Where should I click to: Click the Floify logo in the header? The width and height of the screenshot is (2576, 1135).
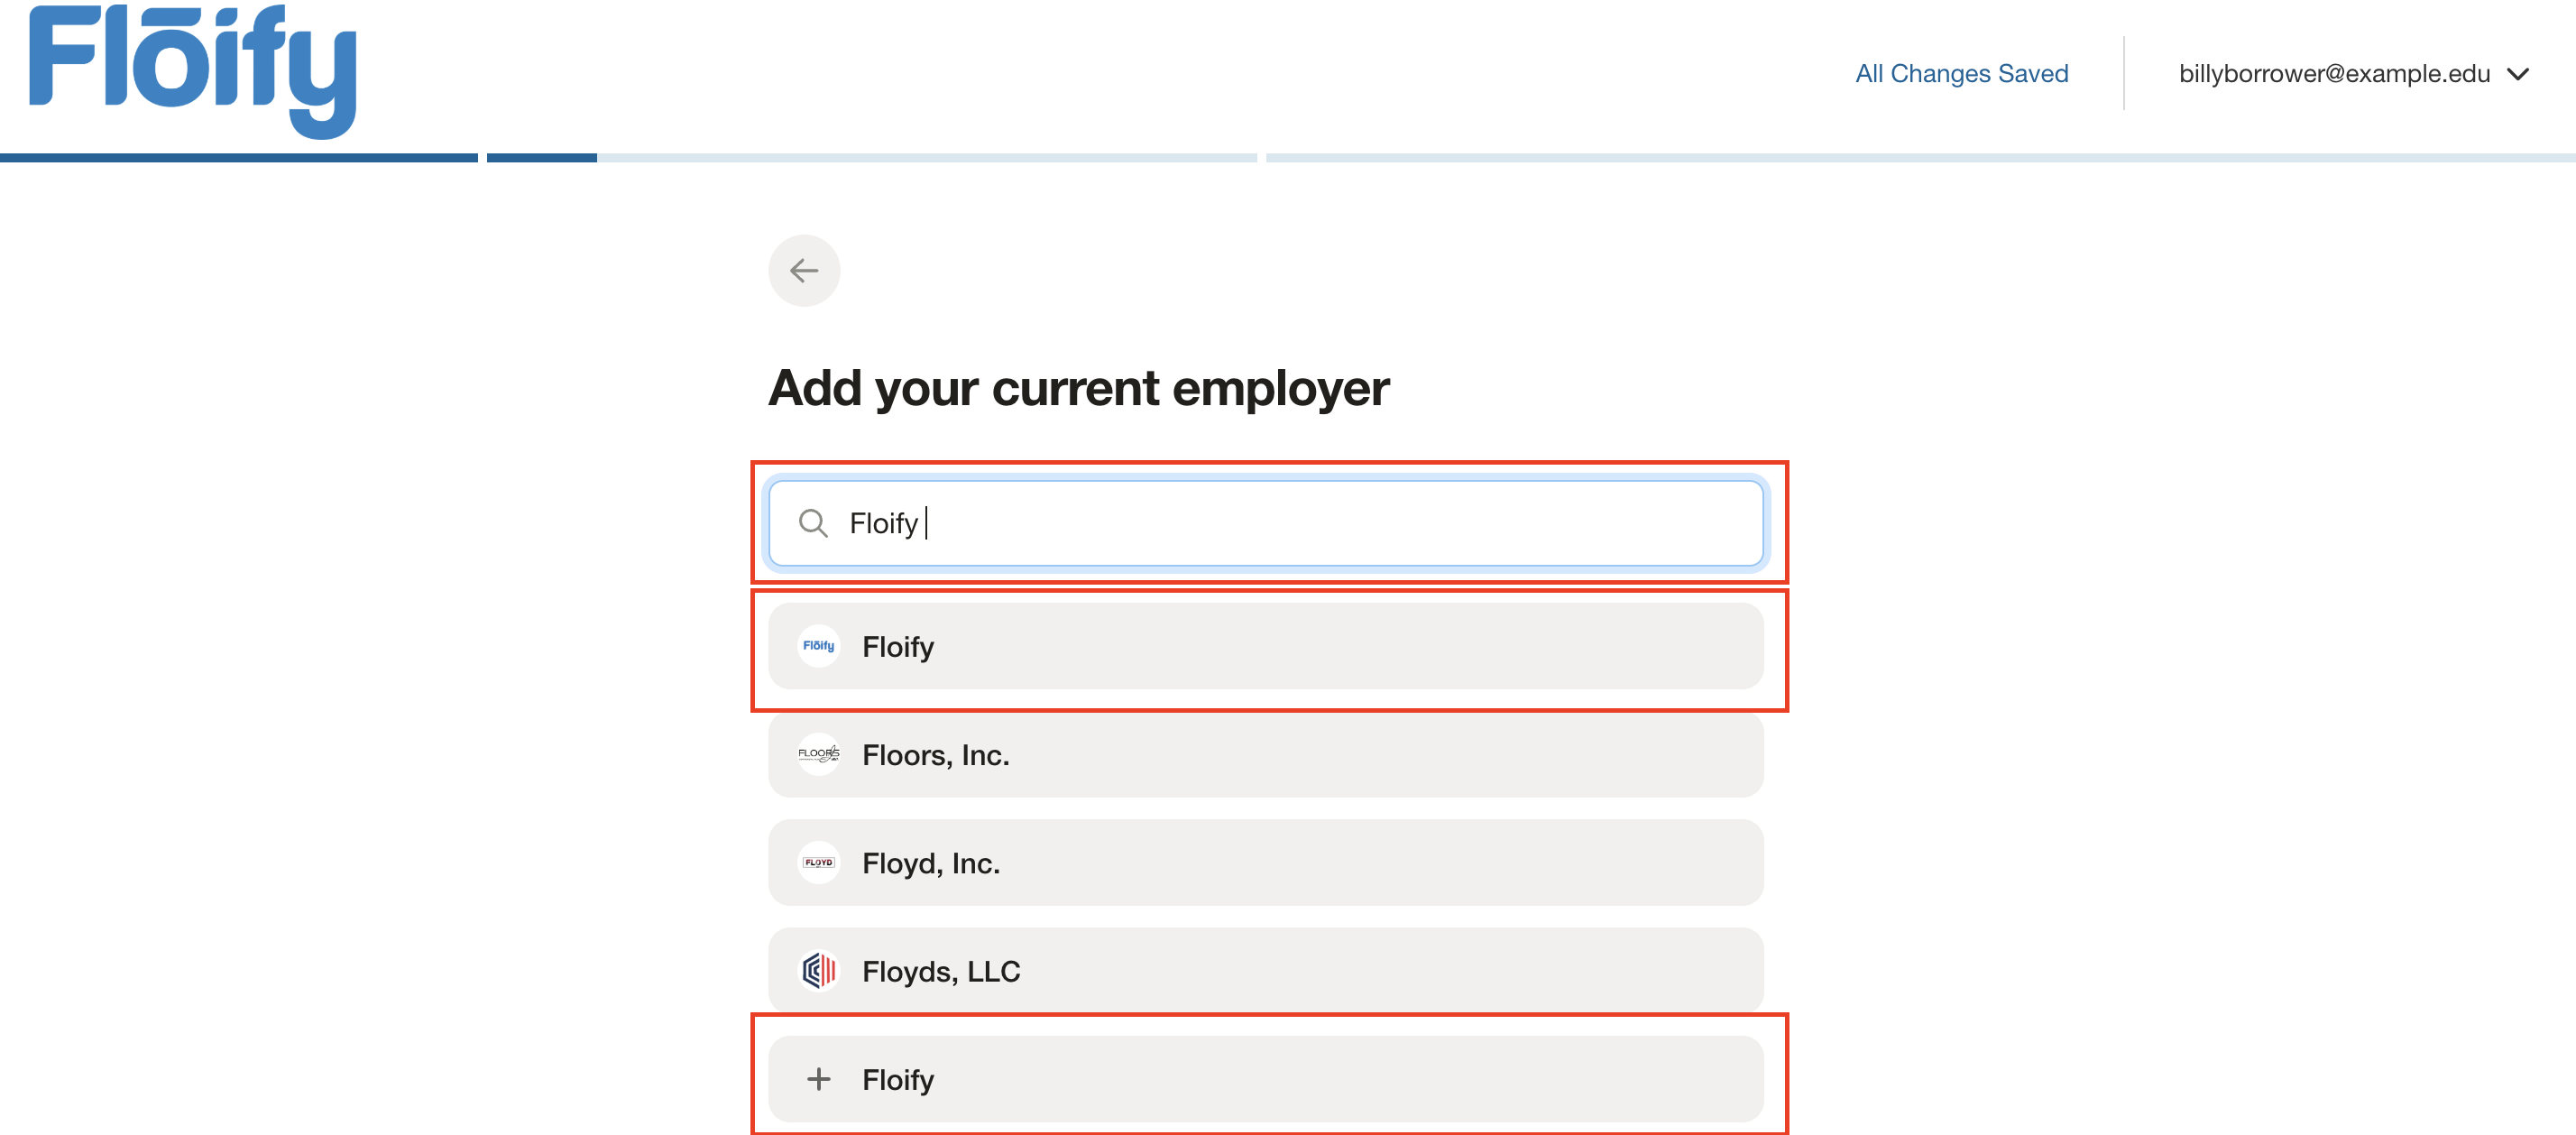pyautogui.click(x=193, y=70)
